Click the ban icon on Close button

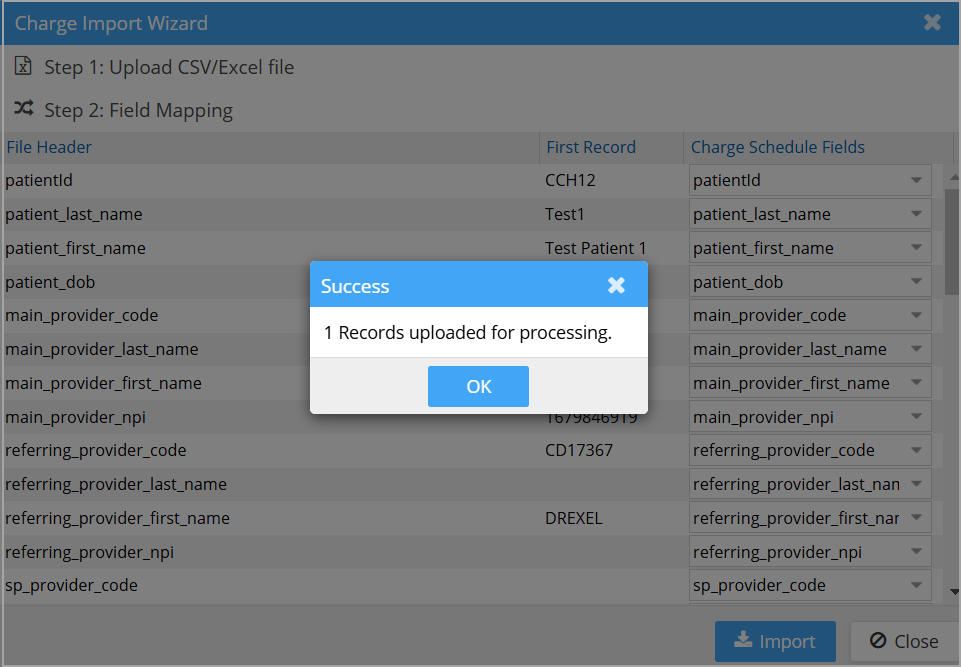tap(877, 641)
